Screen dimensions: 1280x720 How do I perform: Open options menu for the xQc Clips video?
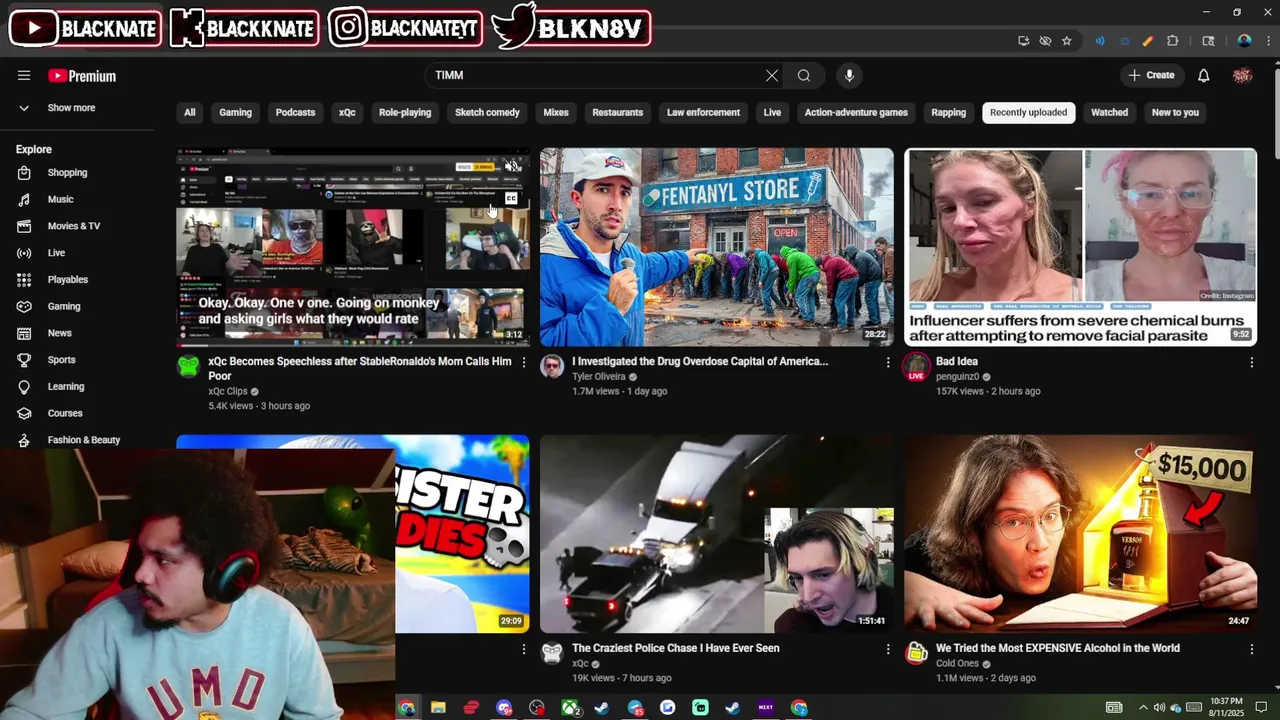pos(523,362)
